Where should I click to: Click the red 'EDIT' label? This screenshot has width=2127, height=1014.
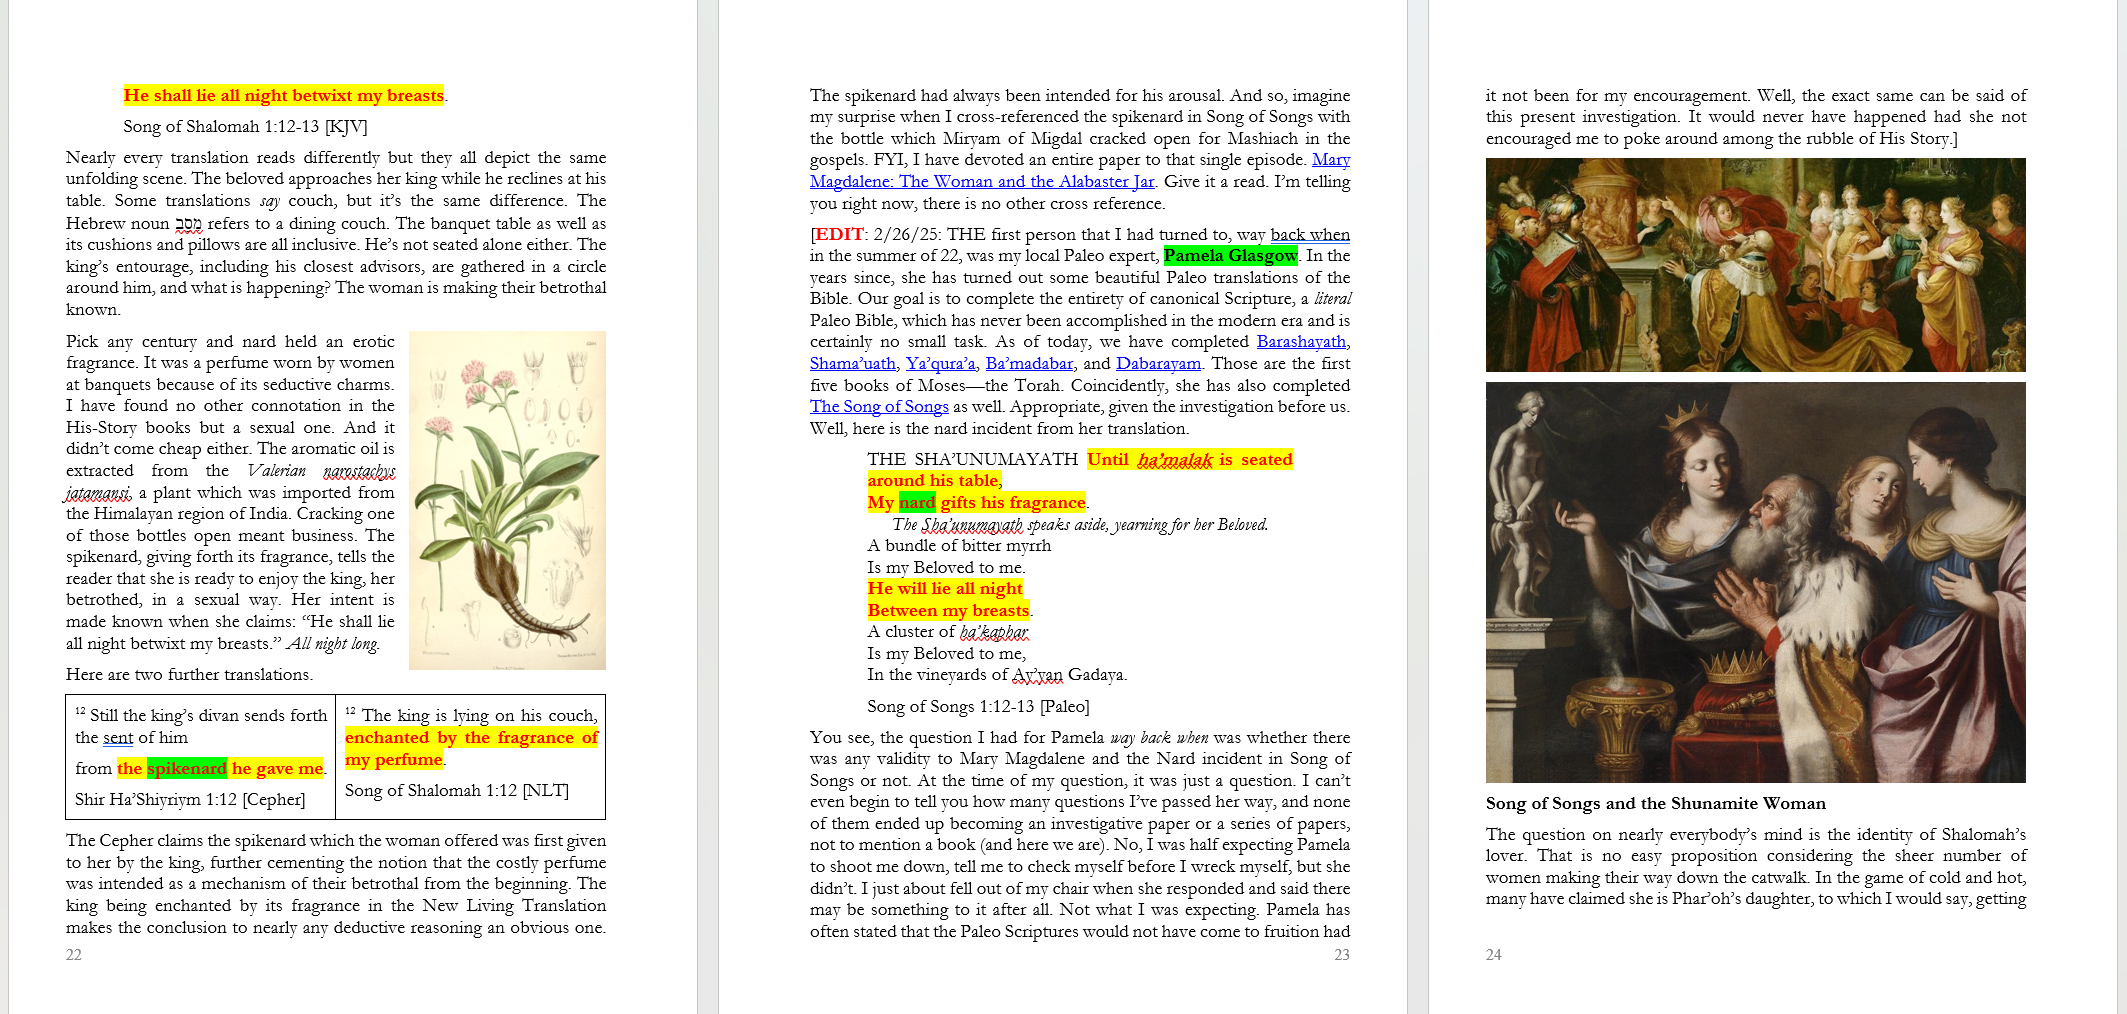[839, 235]
